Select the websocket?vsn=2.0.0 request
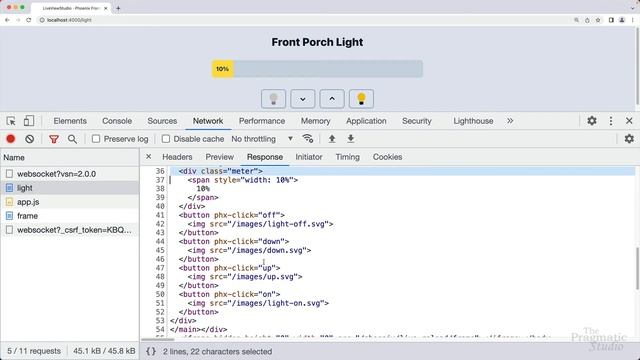This screenshot has height=360, width=640. 70,174
